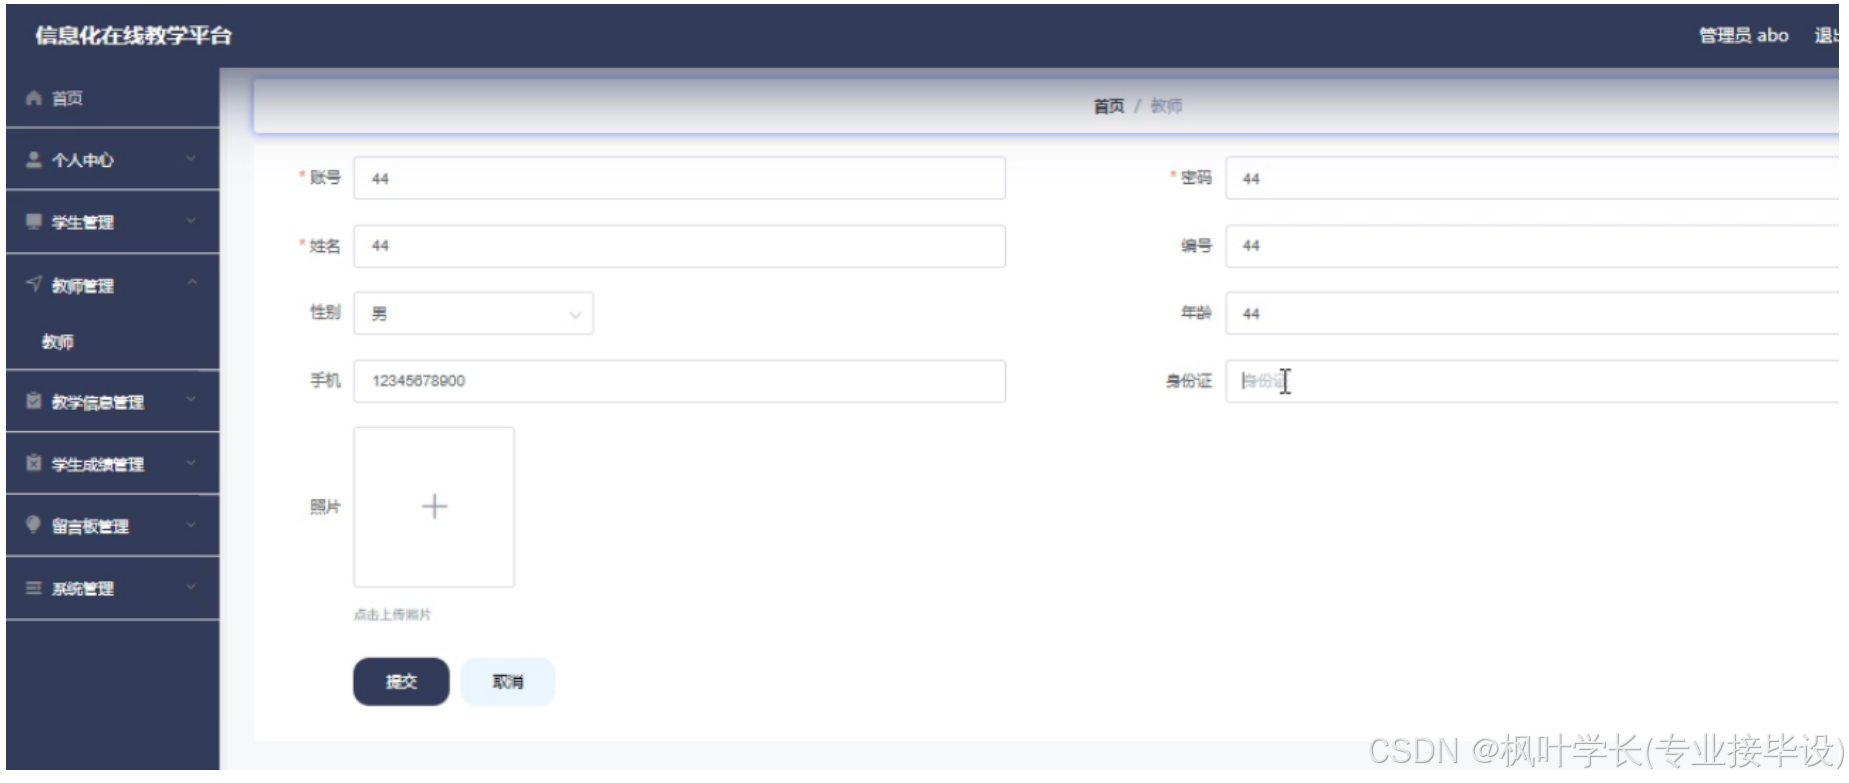Expand the 系统管理 chevron
This screenshot has width=1849, height=783.
click(x=191, y=587)
